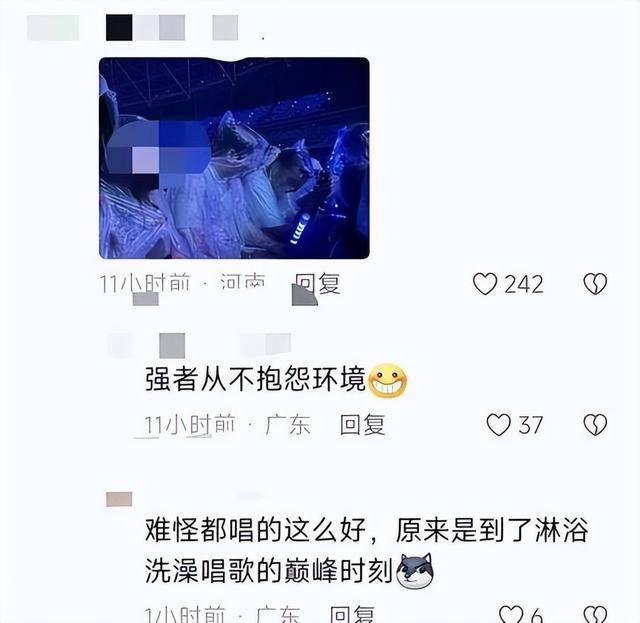Like the comment with 242 likes
The height and width of the screenshot is (623, 640).
tap(485, 284)
